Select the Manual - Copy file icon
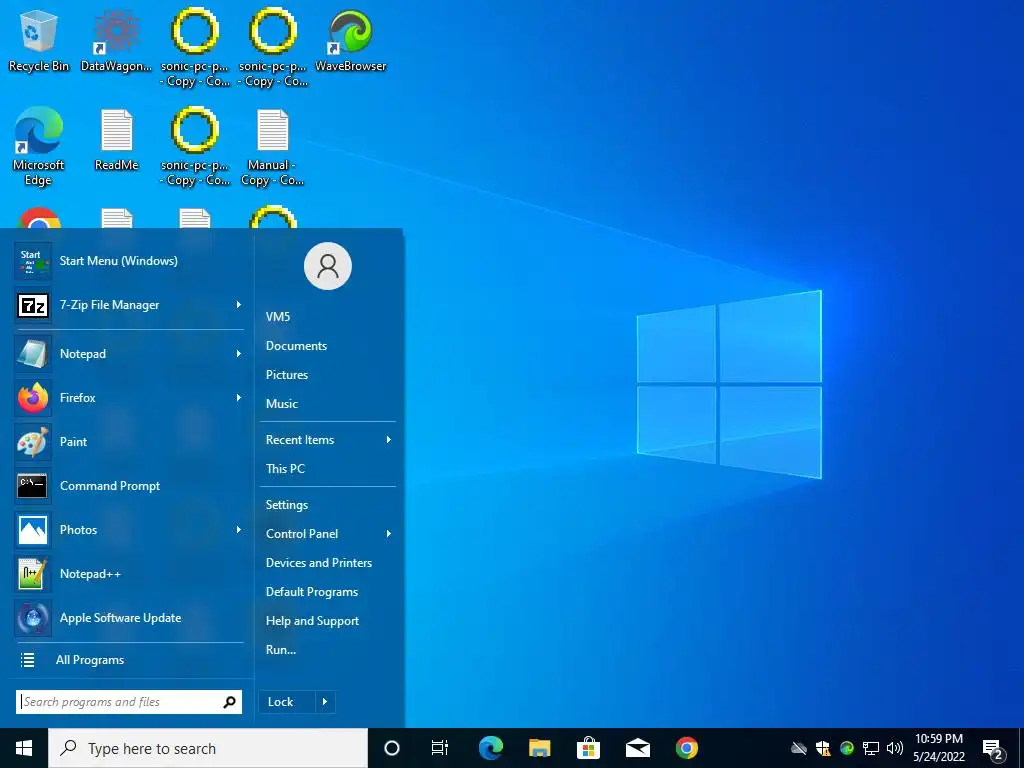Image resolution: width=1024 pixels, height=768 pixels. 272,147
